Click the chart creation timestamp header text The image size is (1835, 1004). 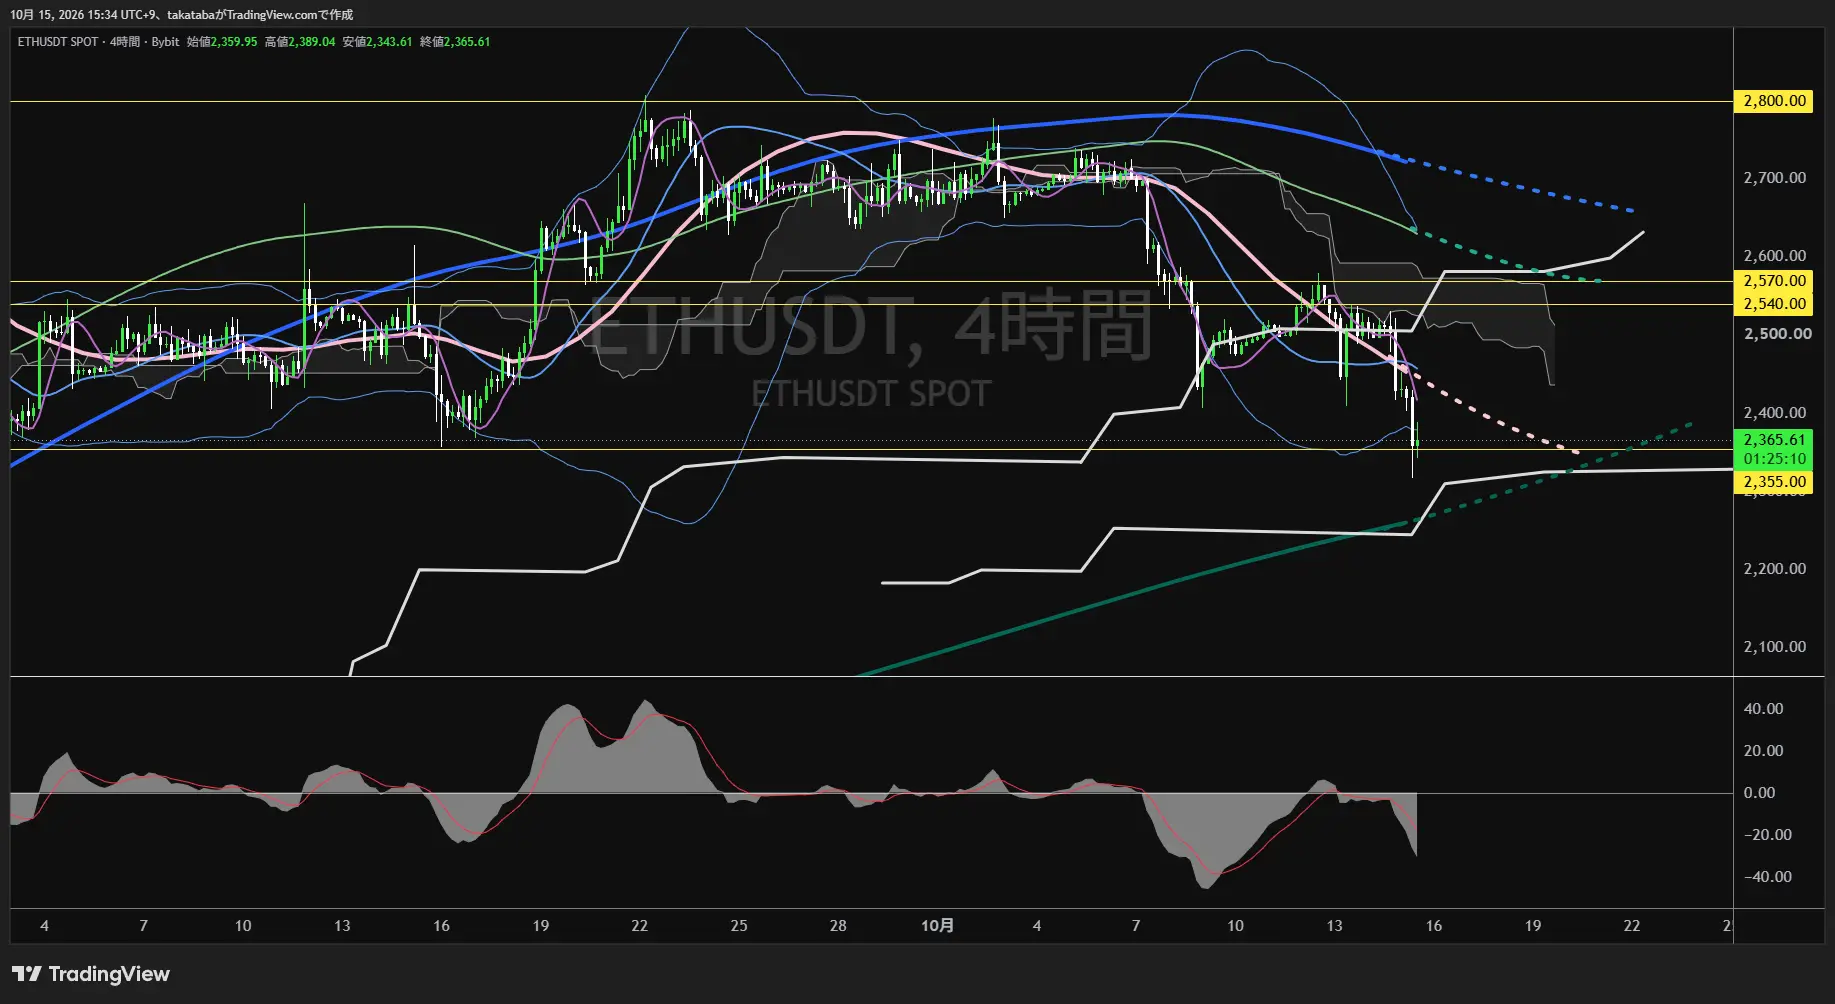[182, 15]
